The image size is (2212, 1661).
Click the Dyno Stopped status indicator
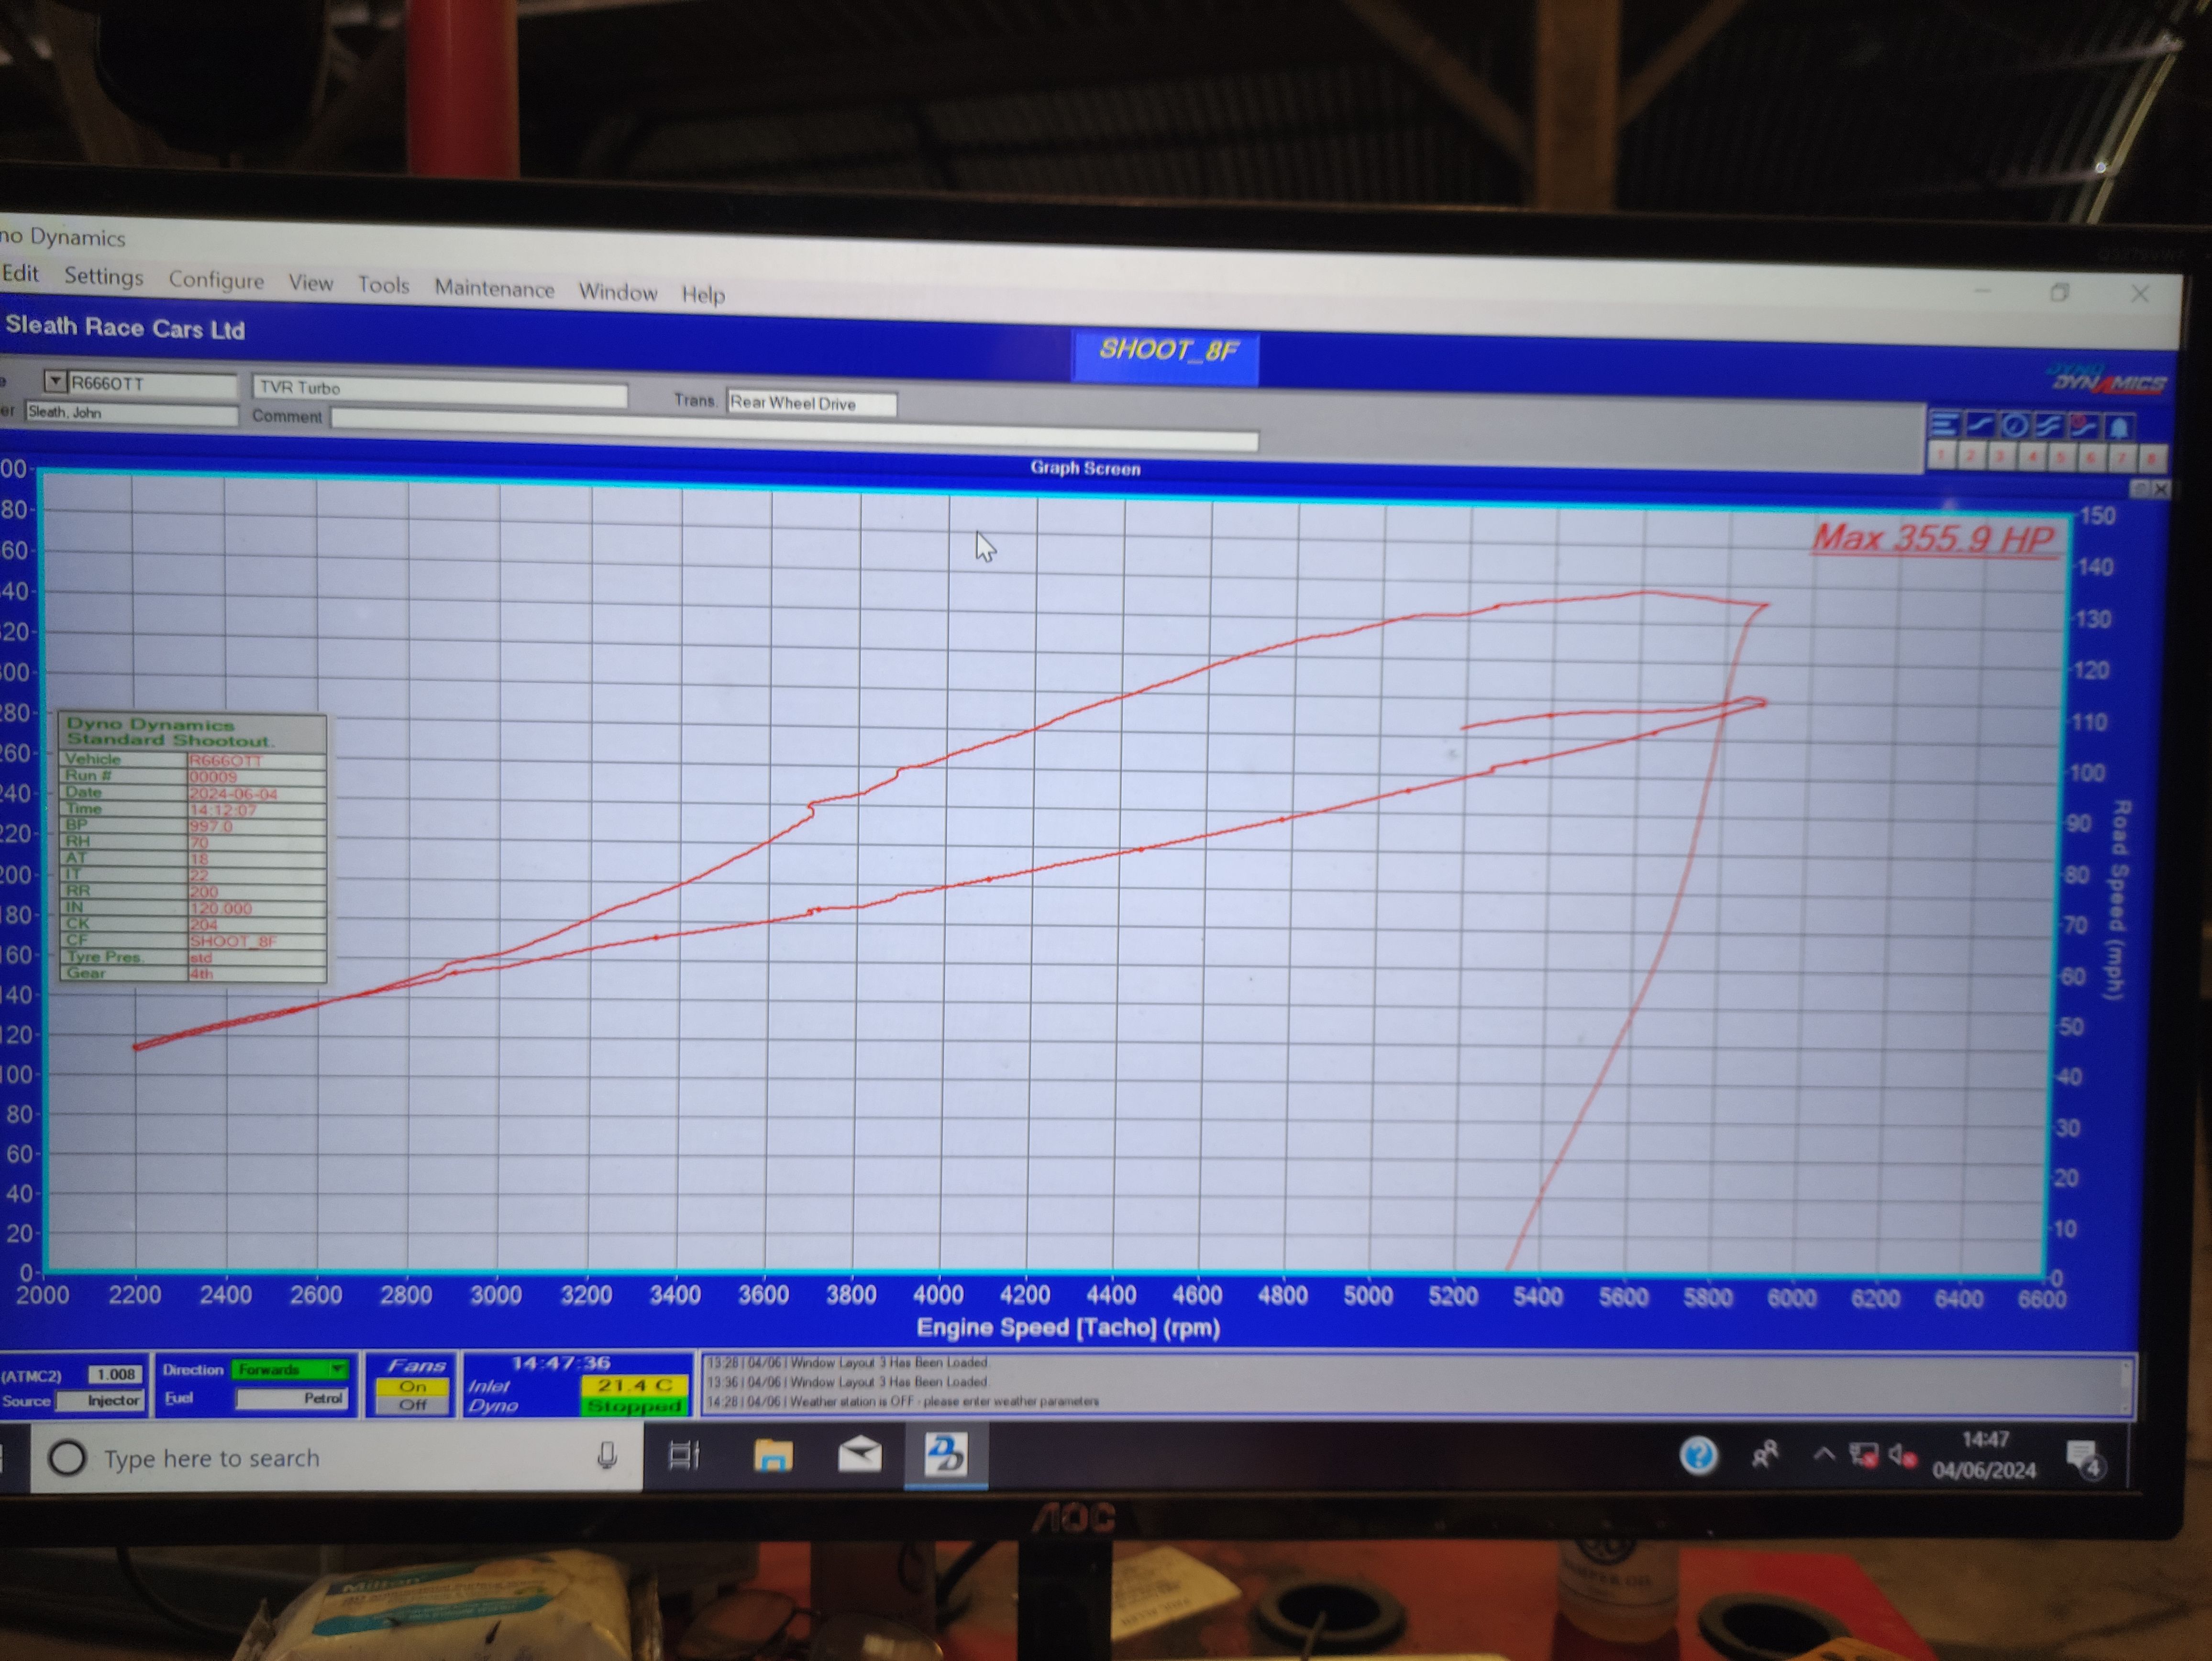click(634, 1406)
